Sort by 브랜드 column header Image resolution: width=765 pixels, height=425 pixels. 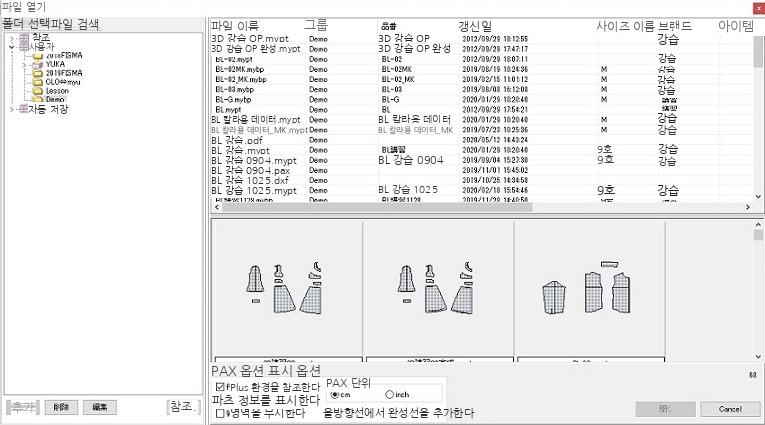tap(675, 26)
